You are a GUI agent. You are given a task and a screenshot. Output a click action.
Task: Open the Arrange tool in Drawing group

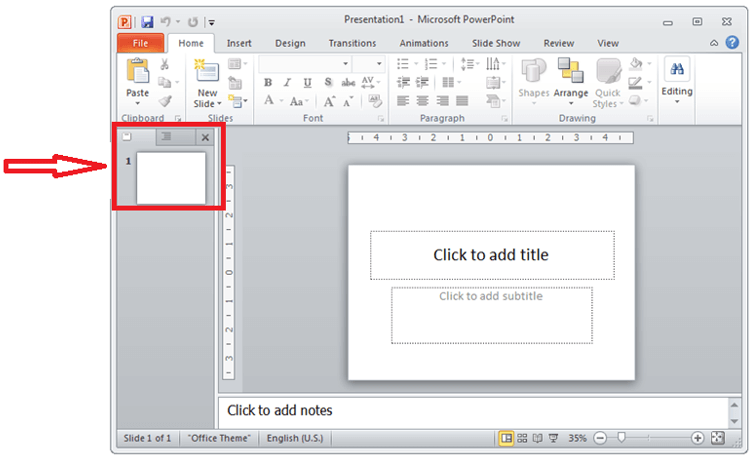[571, 79]
